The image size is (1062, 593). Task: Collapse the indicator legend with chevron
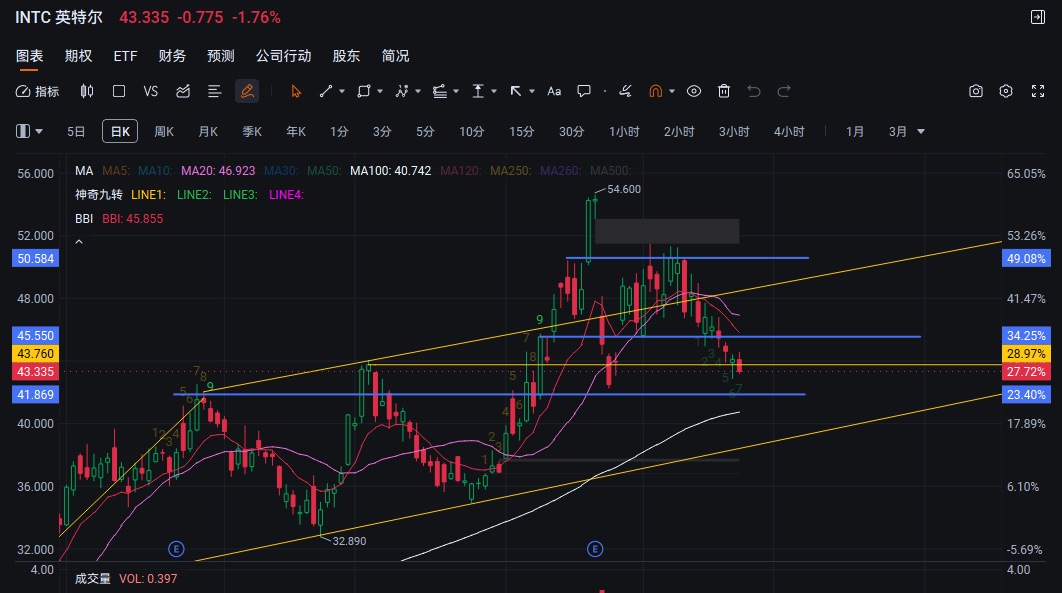pos(80,242)
